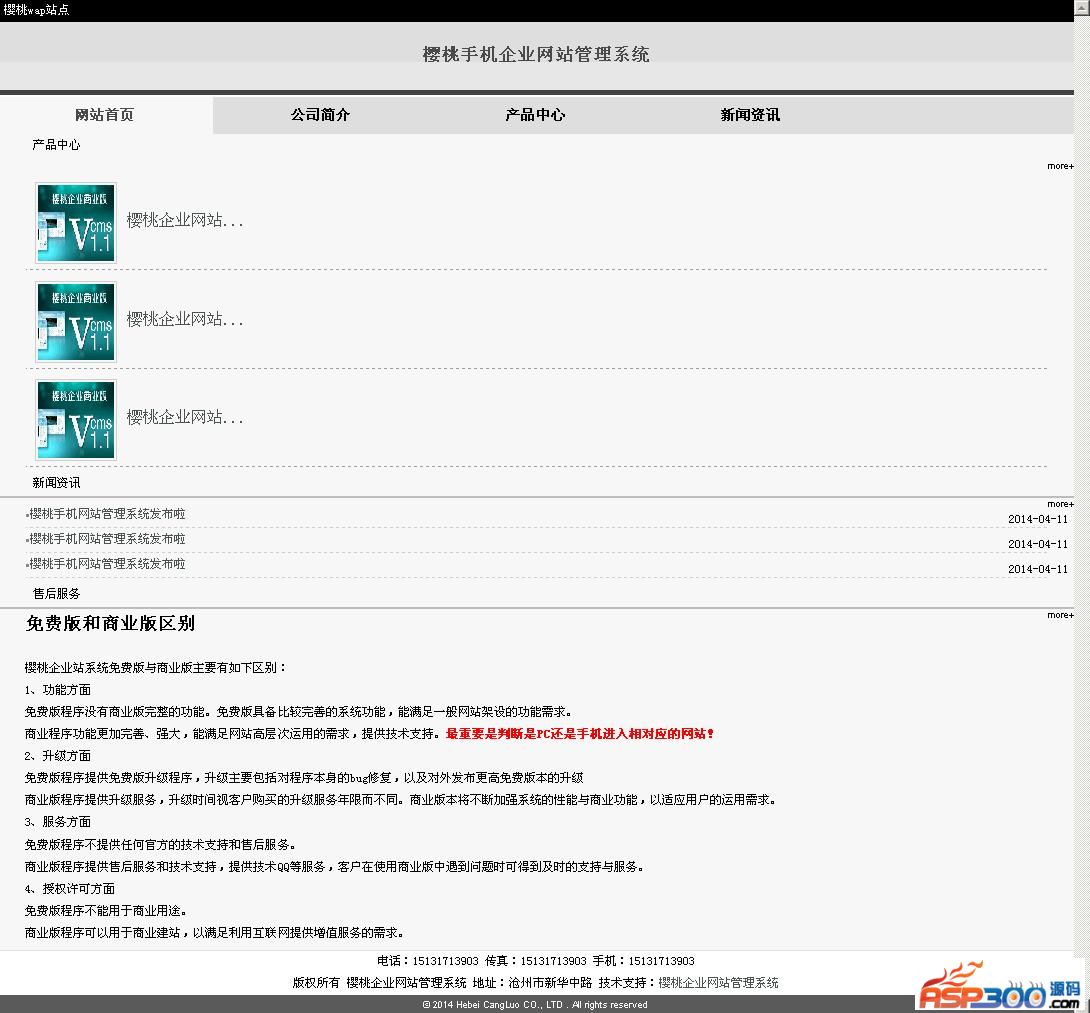Viewport: 1090px width, 1013px height.
Task: Go to the 产品中心 navigation tab
Action: click(535, 115)
